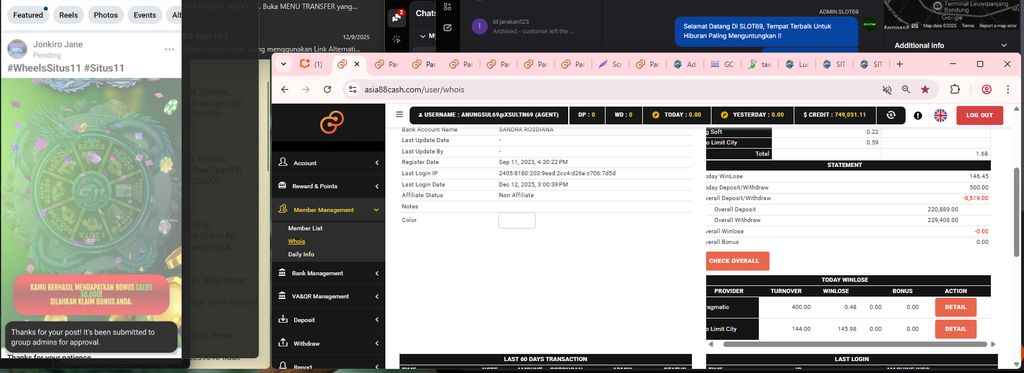This screenshot has width=1024, height=373.
Task: Click the Bank Management icon in sidebar
Action: point(283,273)
